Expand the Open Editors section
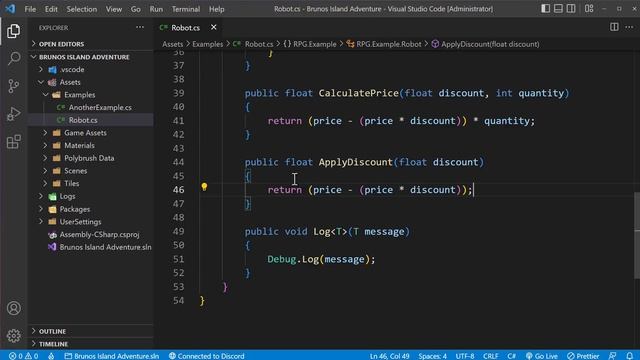 [91, 44]
